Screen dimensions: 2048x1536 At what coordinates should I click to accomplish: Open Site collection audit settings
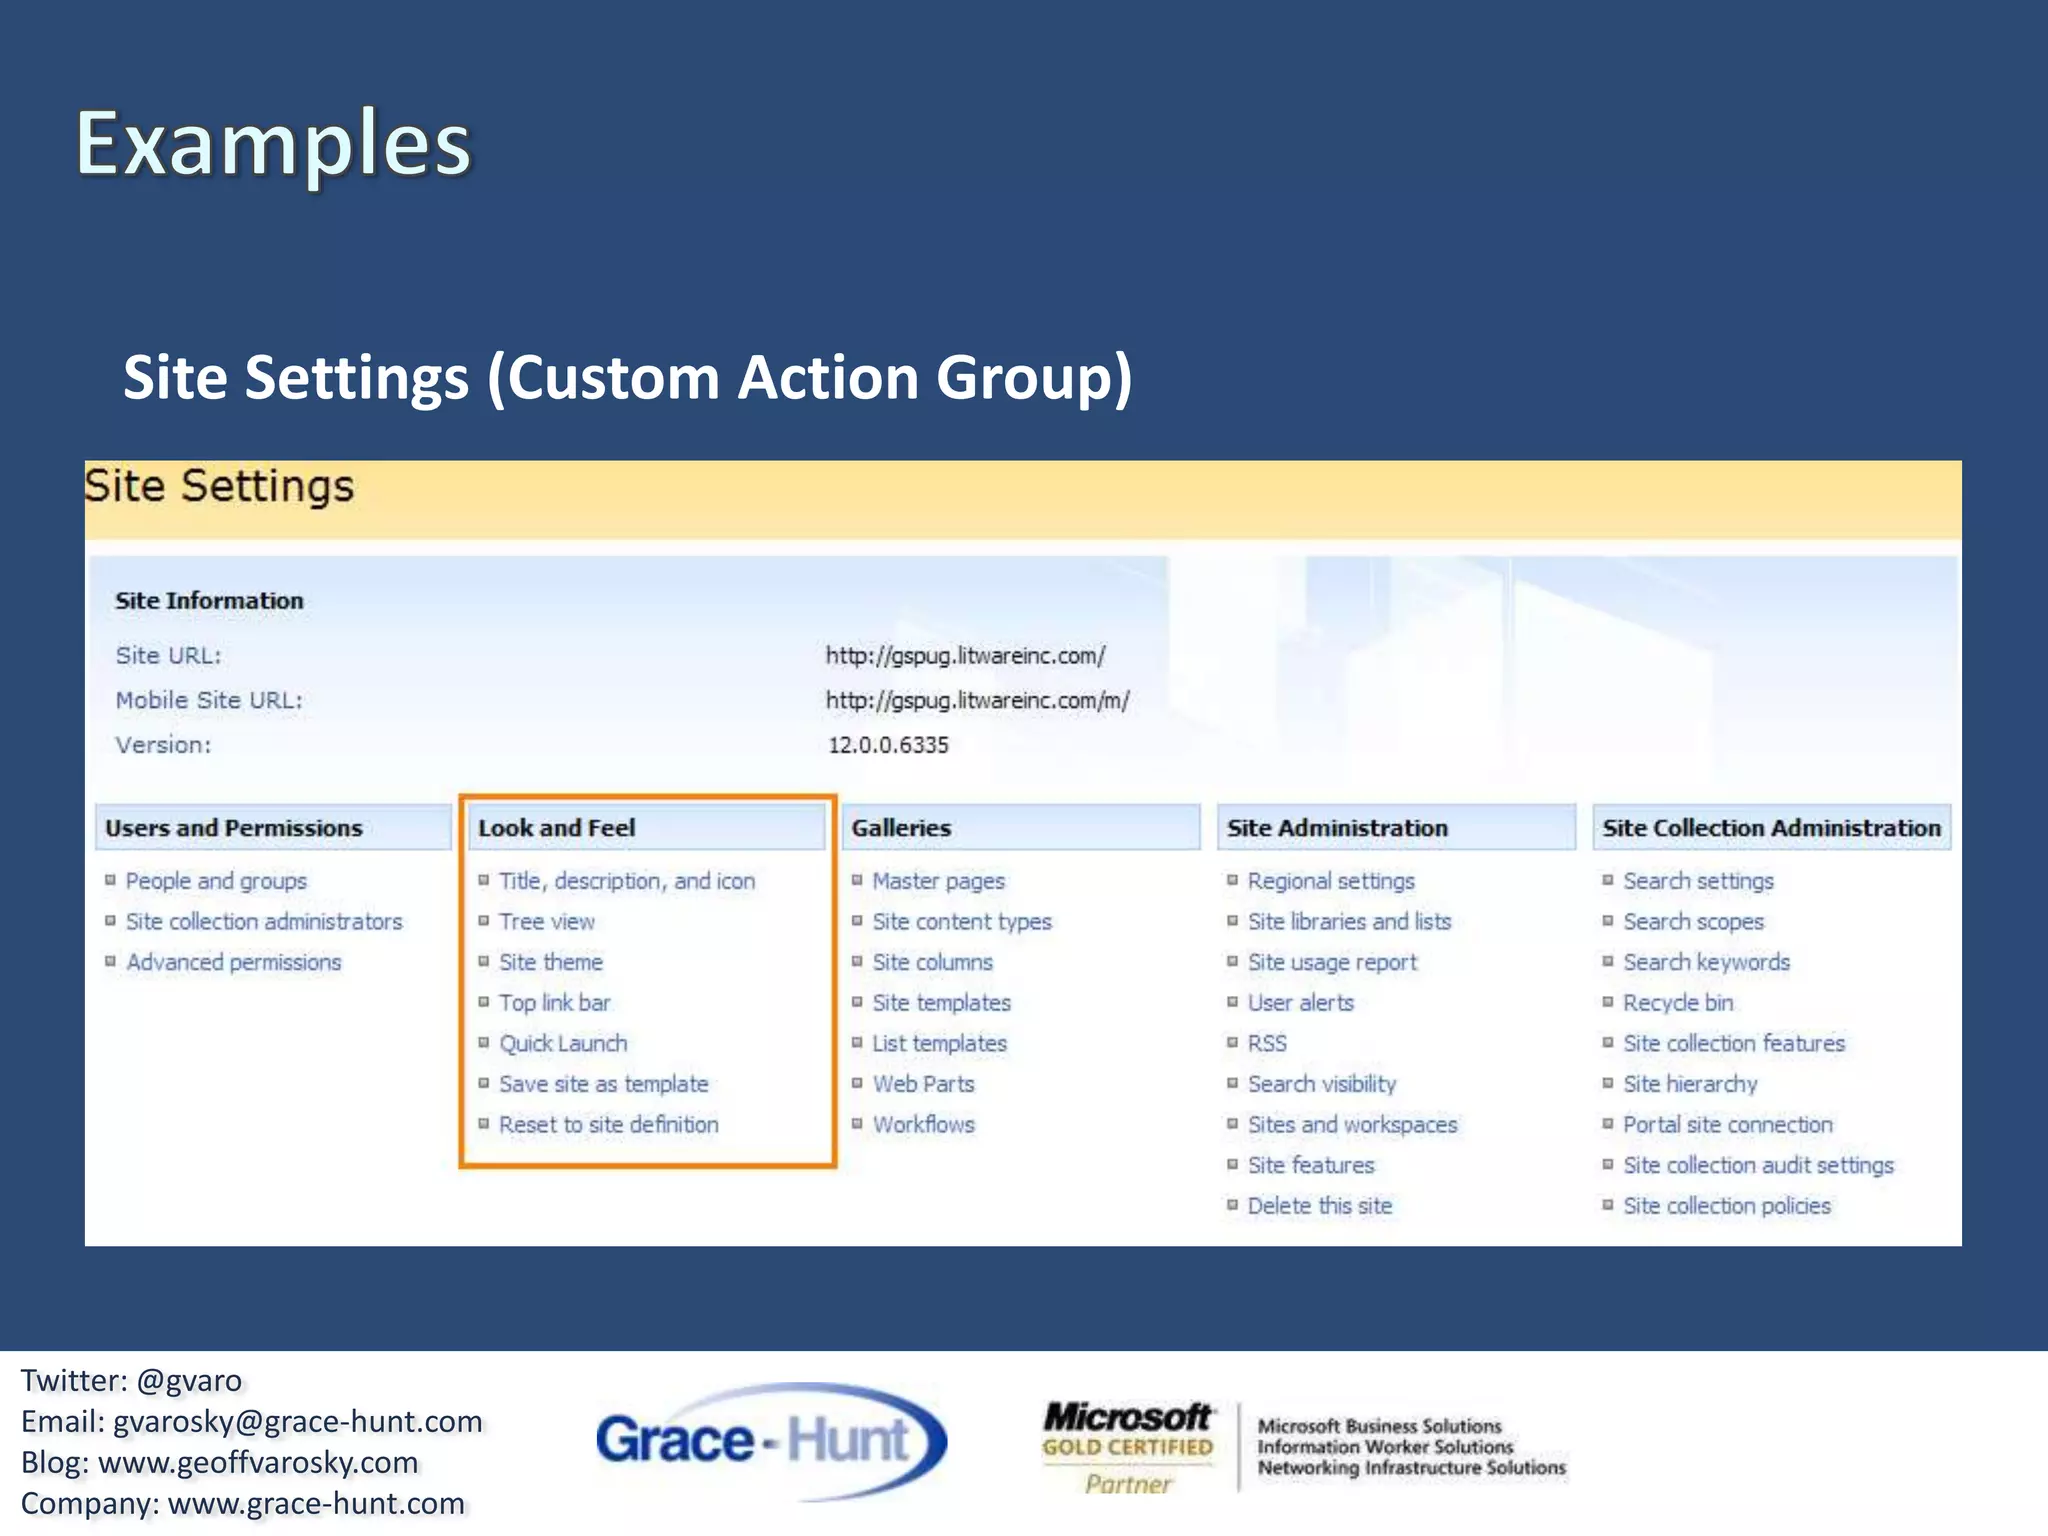1758,1165
